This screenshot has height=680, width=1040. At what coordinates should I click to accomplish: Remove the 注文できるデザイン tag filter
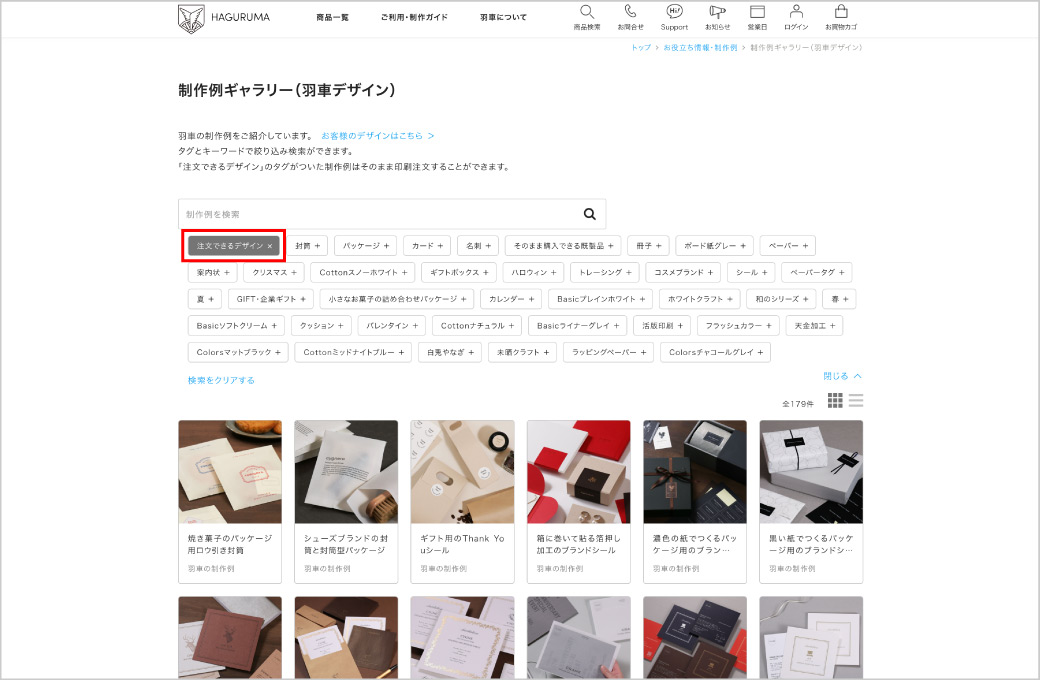click(269, 246)
